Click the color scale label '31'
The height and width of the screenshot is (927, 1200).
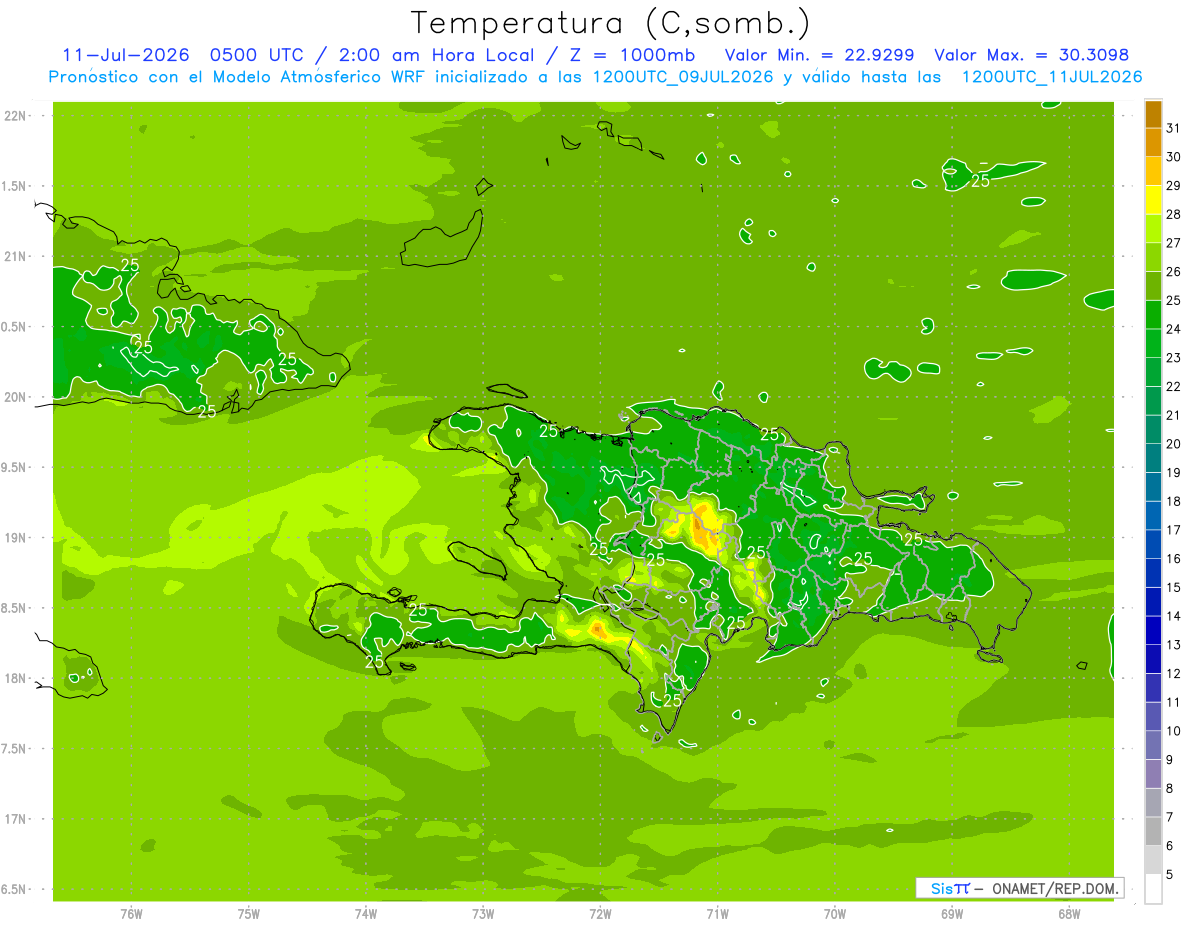1174,128
